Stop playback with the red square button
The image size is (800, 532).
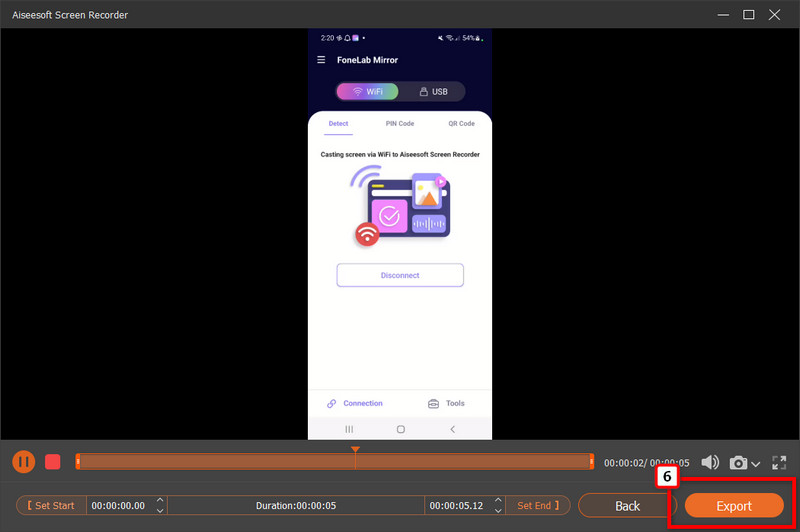(53, 462)
